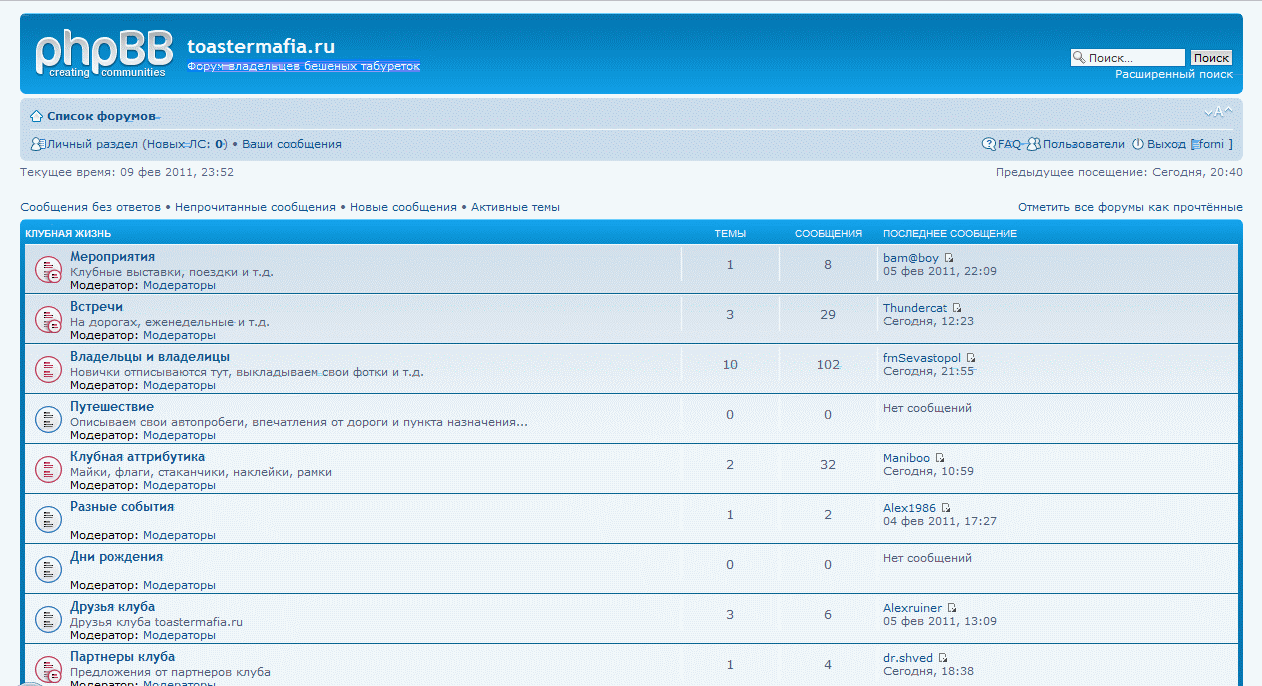This screenshot has height=686, width=1262.
Task: View latest post icon next to frnSevastopol
Action: click(x=971, y=358)
